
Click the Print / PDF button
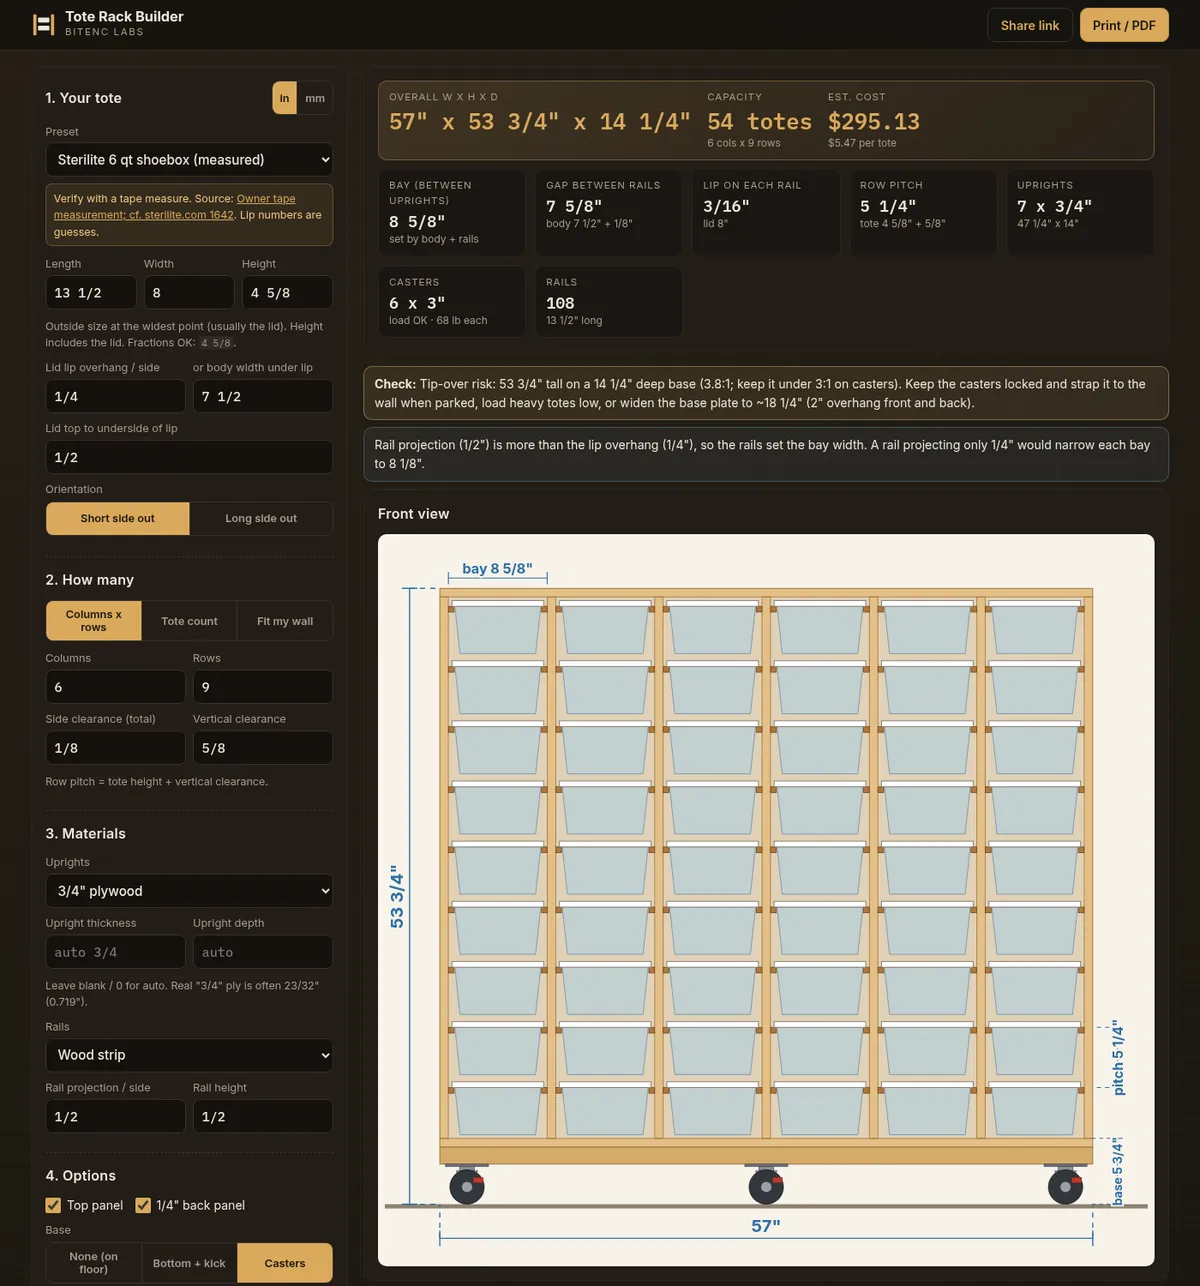pos(1124,25)
